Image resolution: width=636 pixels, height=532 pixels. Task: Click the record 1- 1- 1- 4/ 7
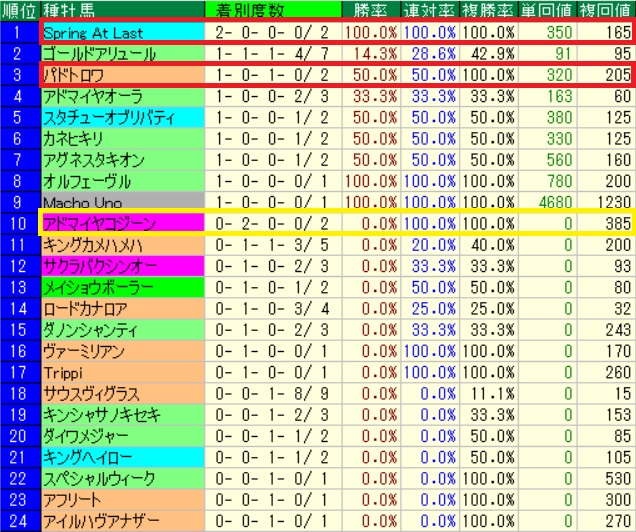click(272, 54)
